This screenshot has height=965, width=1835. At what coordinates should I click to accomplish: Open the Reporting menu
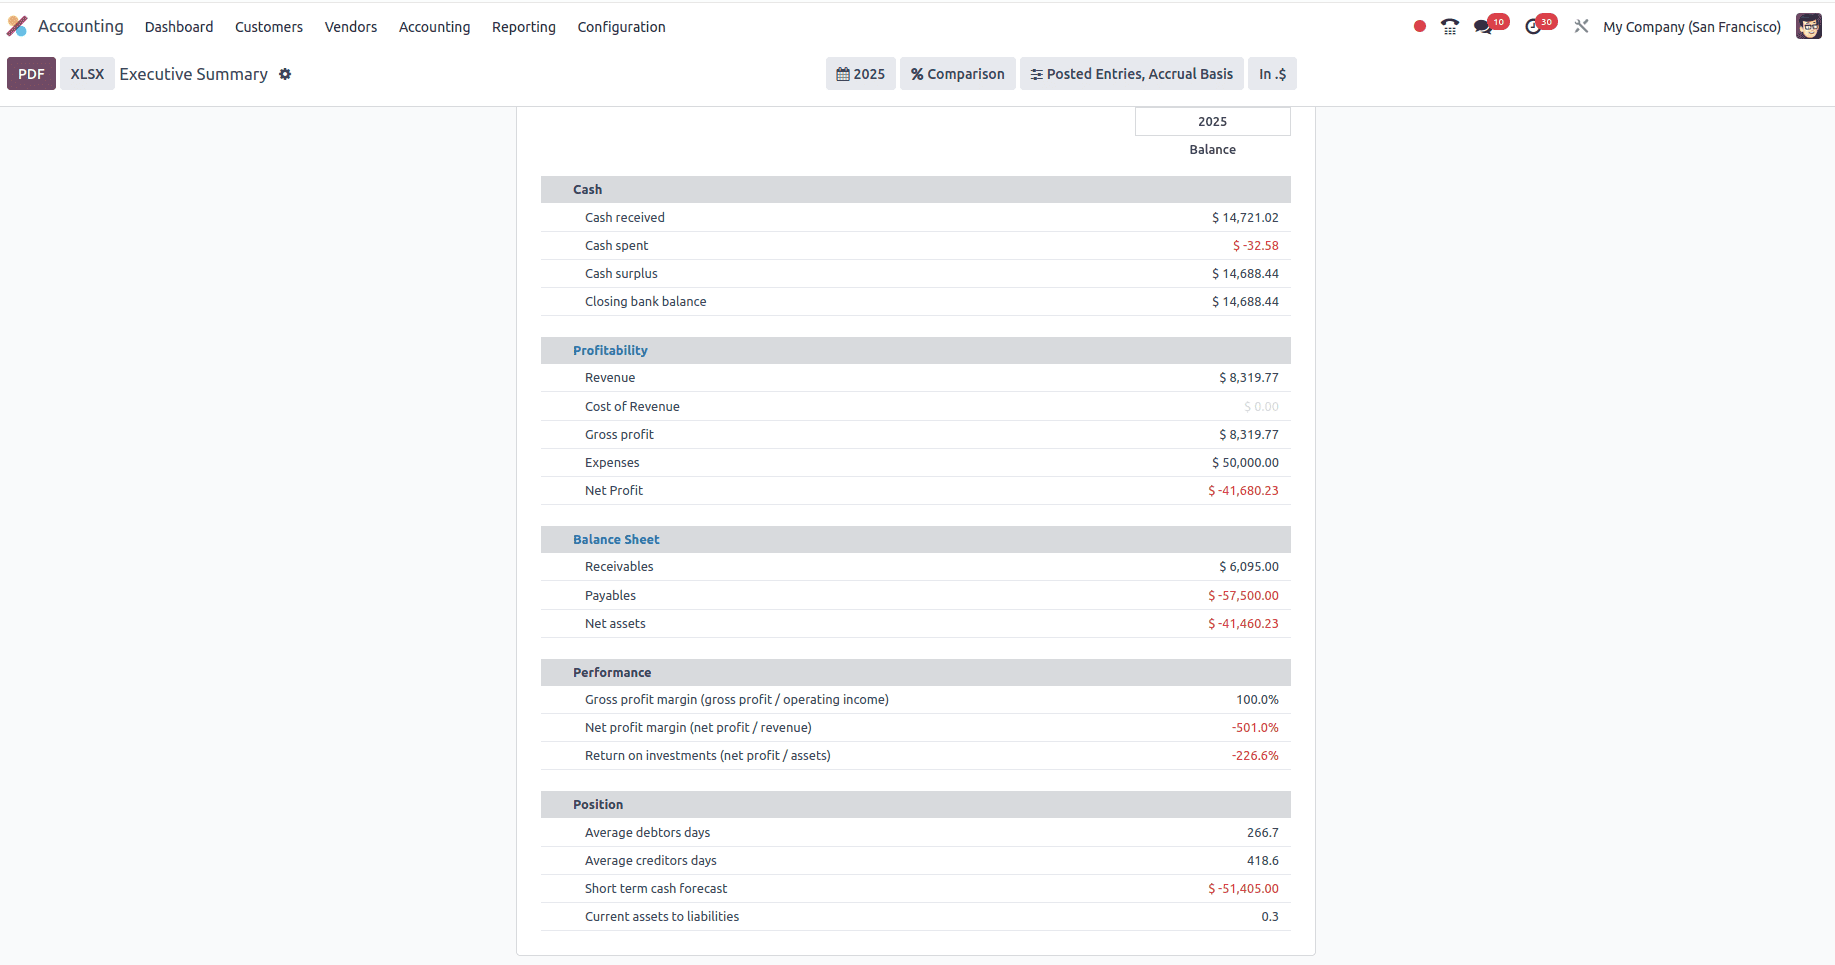click(x=523, y=27)
